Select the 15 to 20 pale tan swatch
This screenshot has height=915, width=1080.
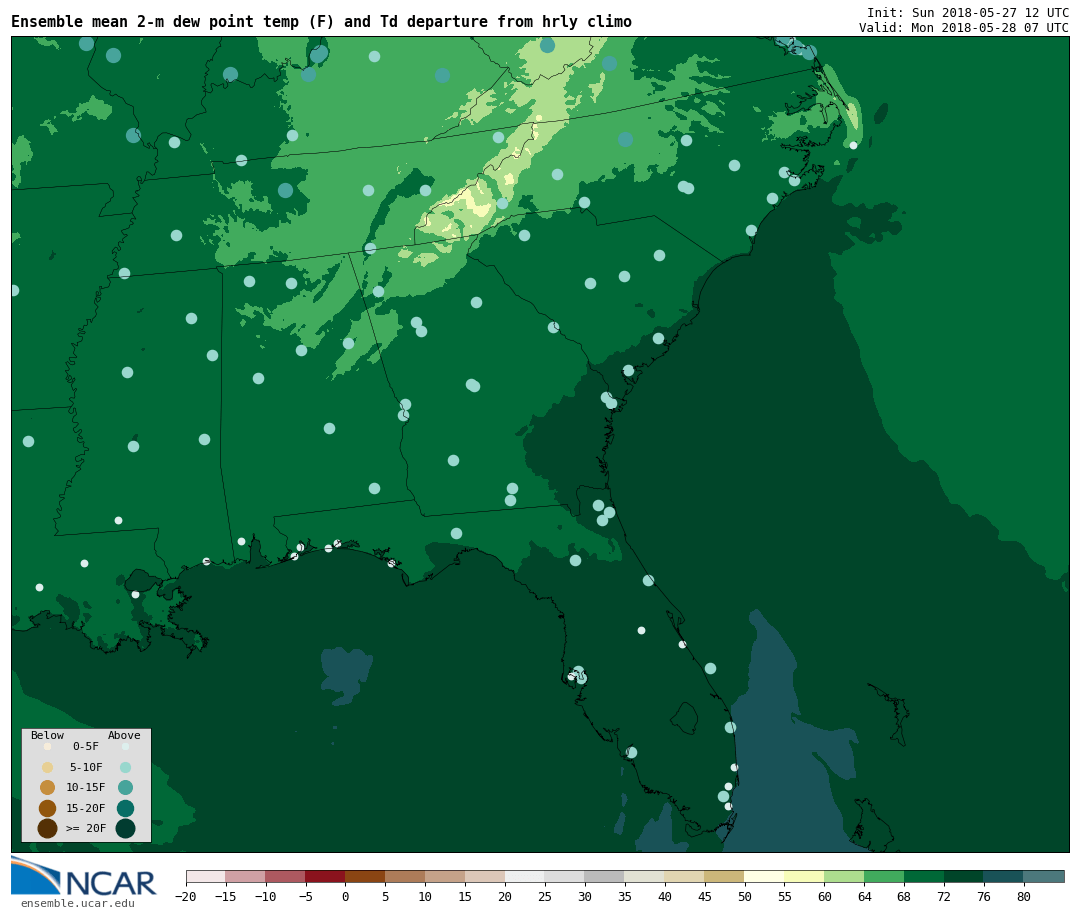click(x=486, y=876)
